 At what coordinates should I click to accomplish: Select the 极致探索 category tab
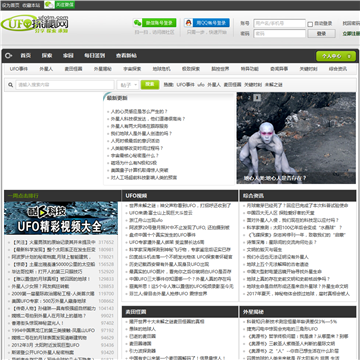pyautogui.click(x=191, y=69)
